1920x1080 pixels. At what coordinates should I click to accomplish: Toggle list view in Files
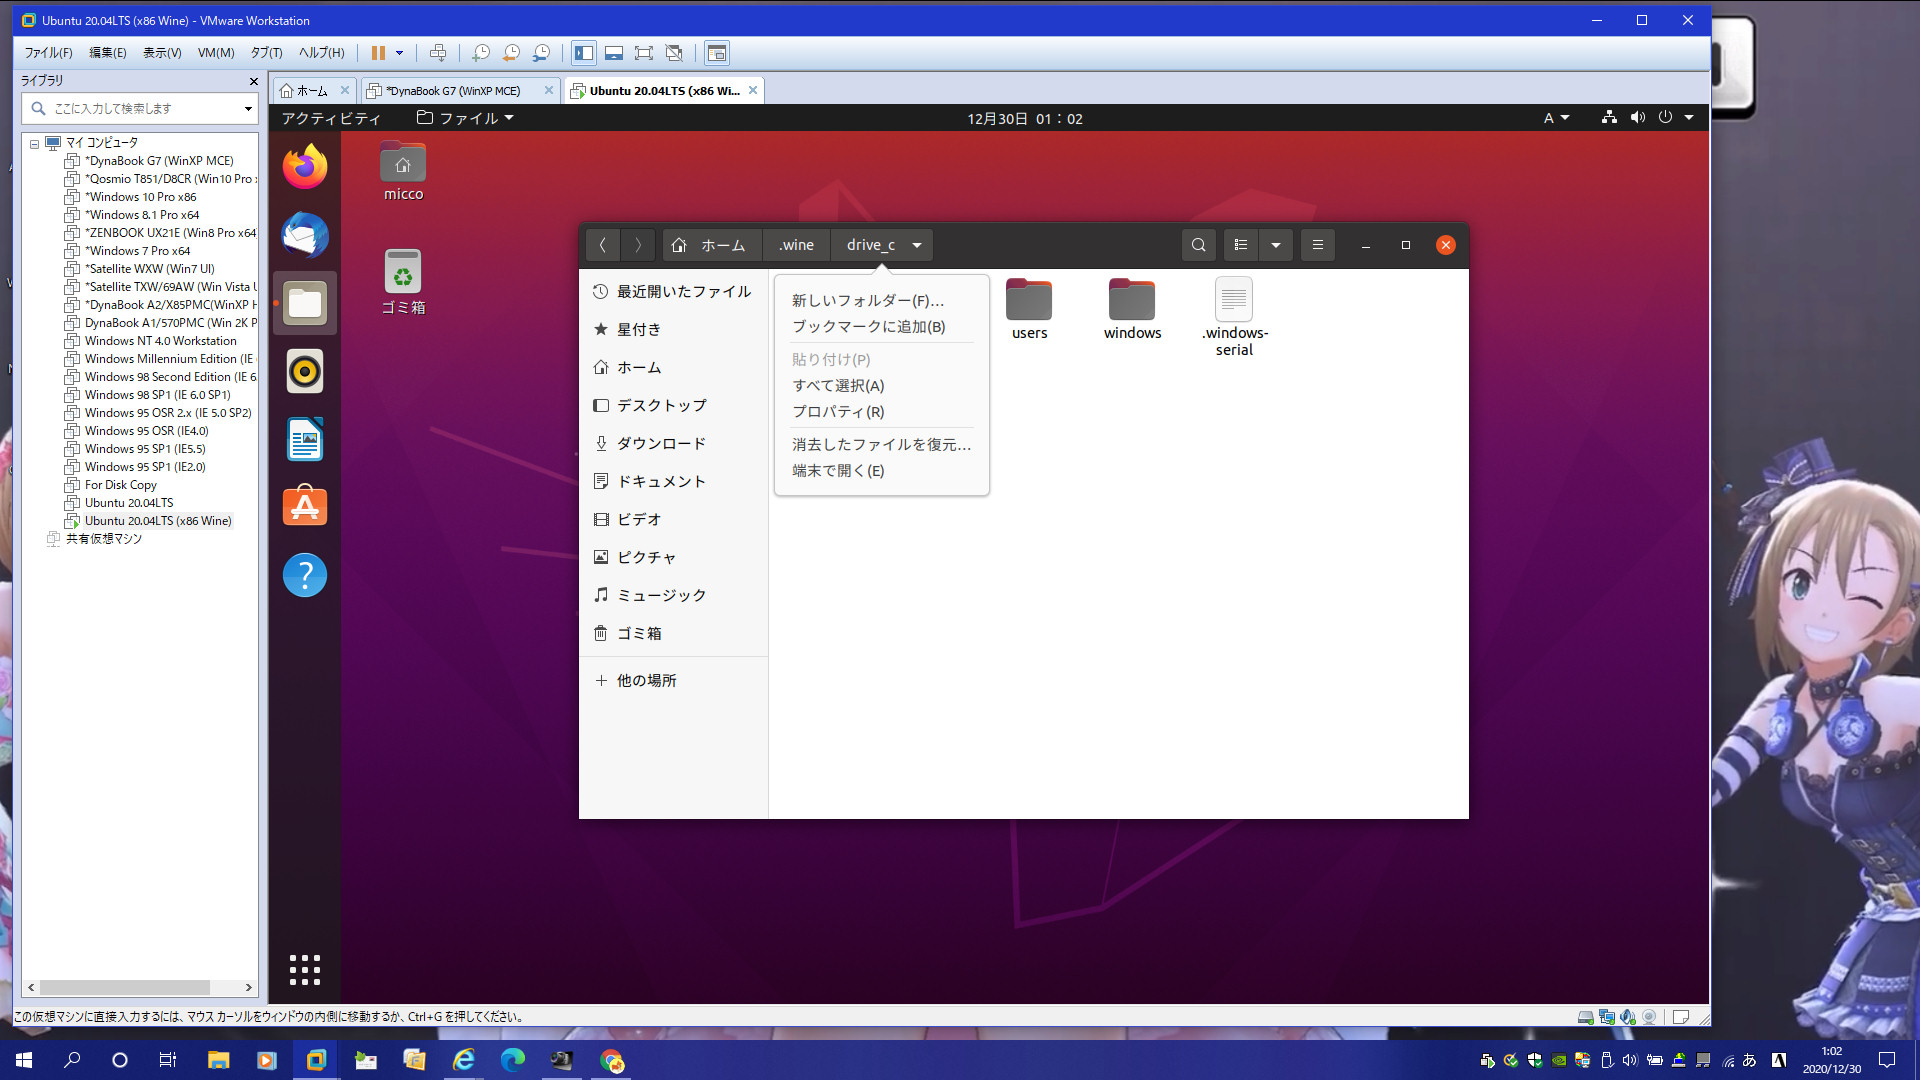point(1241,245)
